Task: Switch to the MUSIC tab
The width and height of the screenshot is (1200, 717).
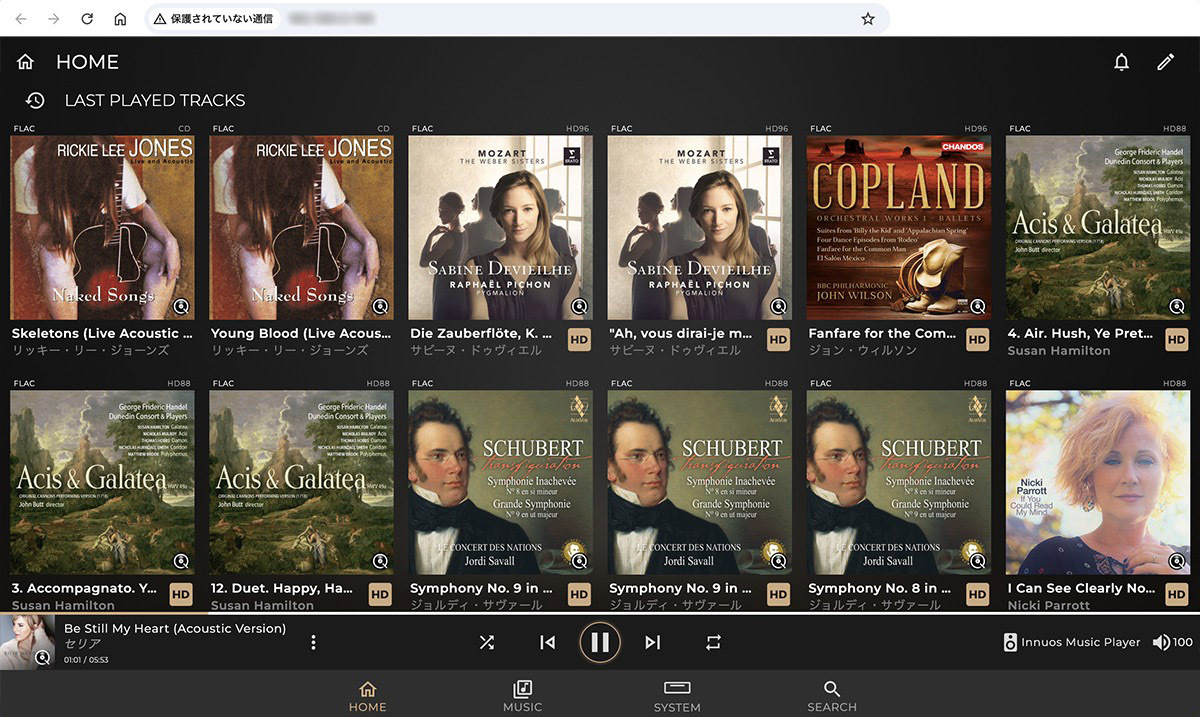Action: click(x=522, y=696)
